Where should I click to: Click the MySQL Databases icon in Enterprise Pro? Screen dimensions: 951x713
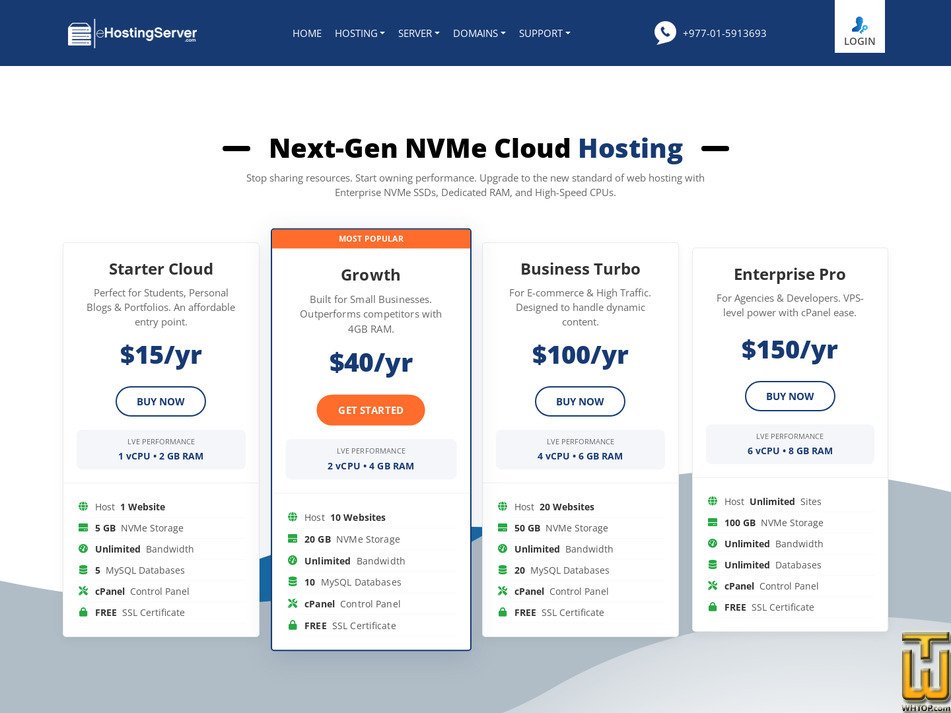(714, 564)
